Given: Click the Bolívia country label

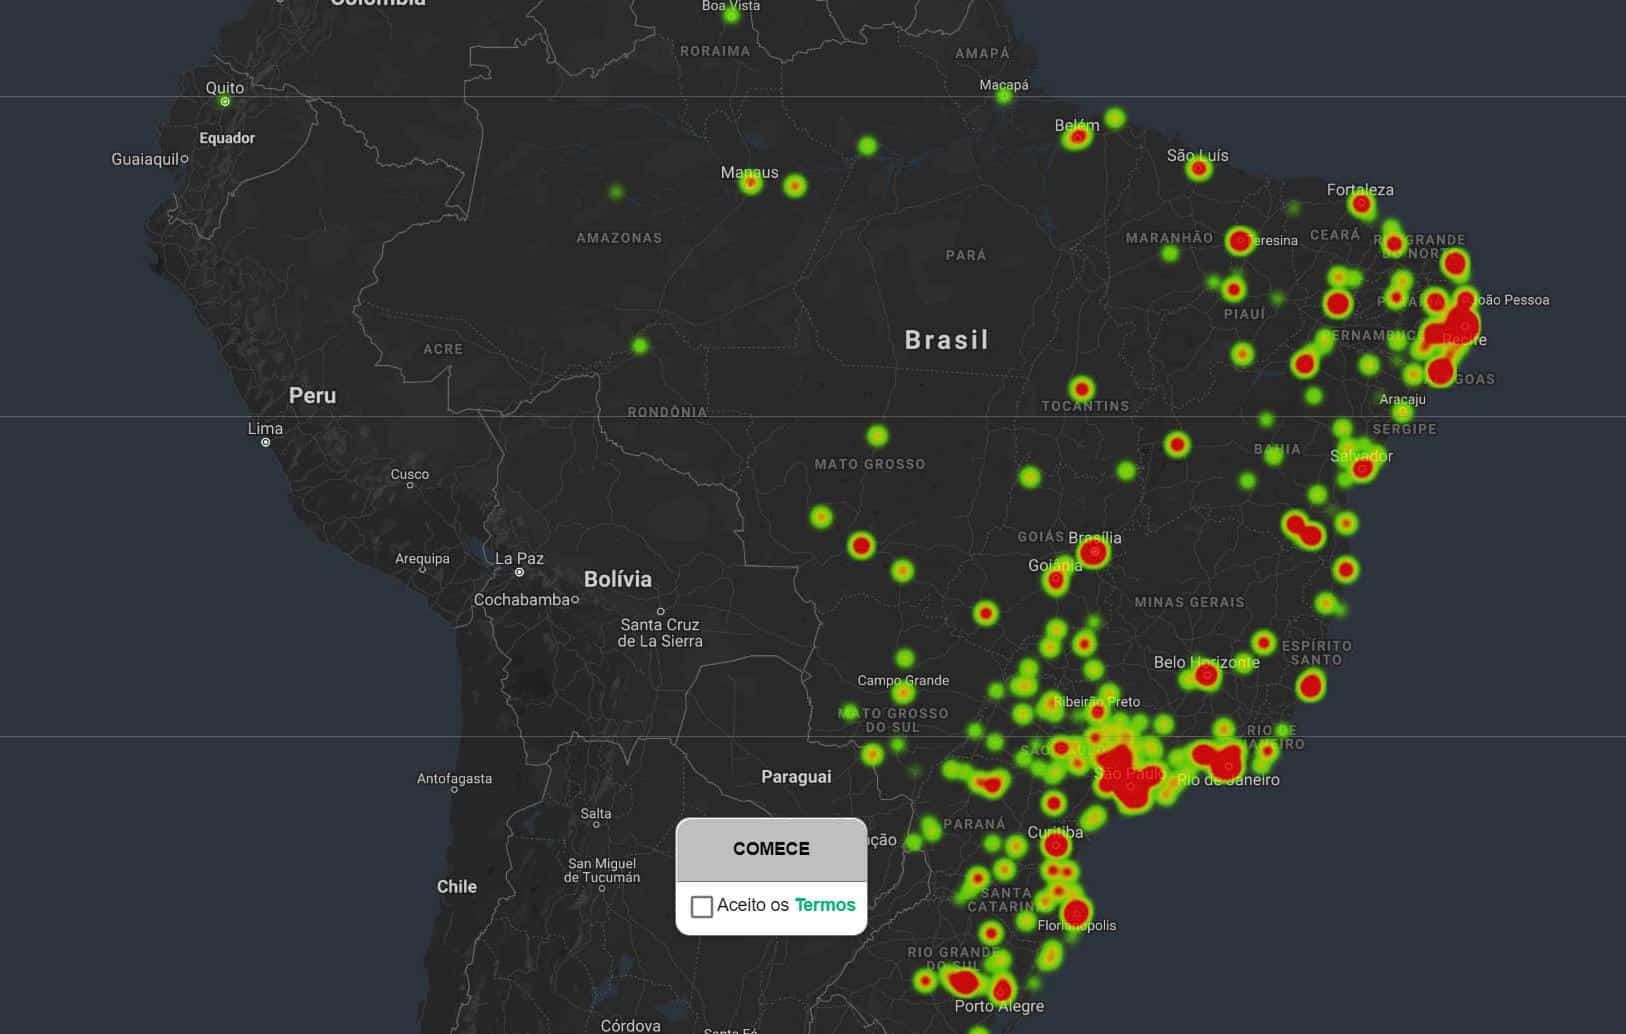Looking at the screenshot, I should 617,579.
